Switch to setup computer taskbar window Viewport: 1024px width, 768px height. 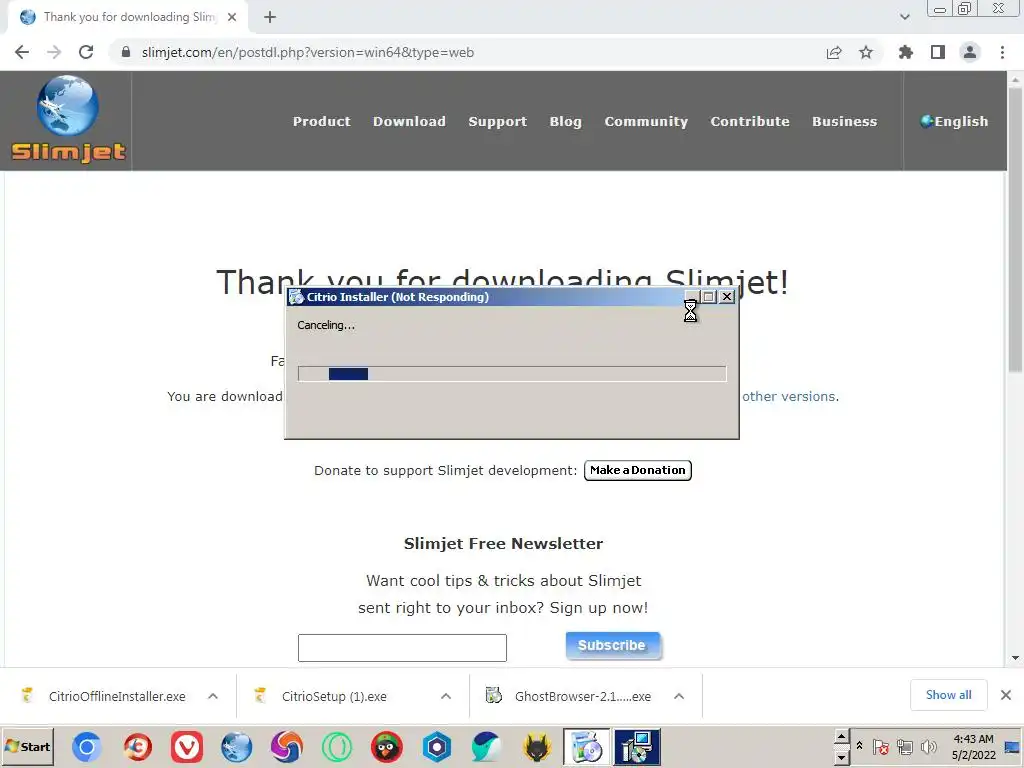[637, 747]
